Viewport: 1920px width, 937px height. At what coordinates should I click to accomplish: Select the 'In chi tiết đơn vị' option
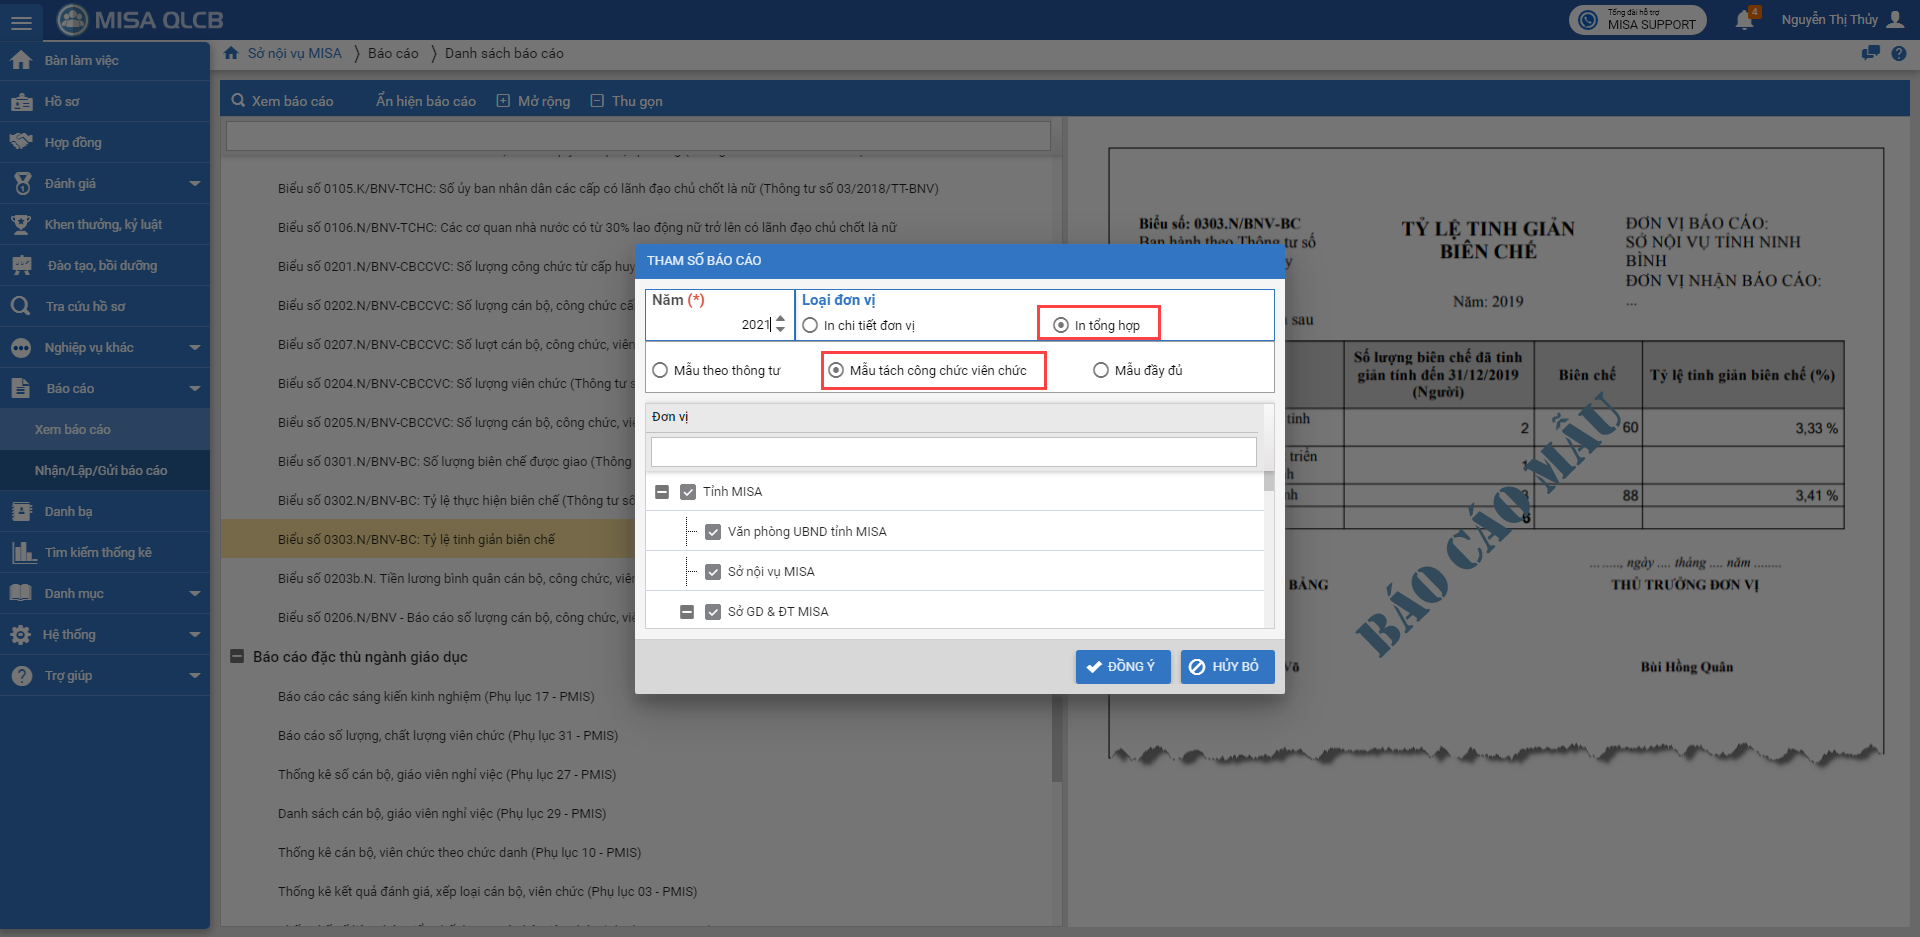[x=811, y=325]
